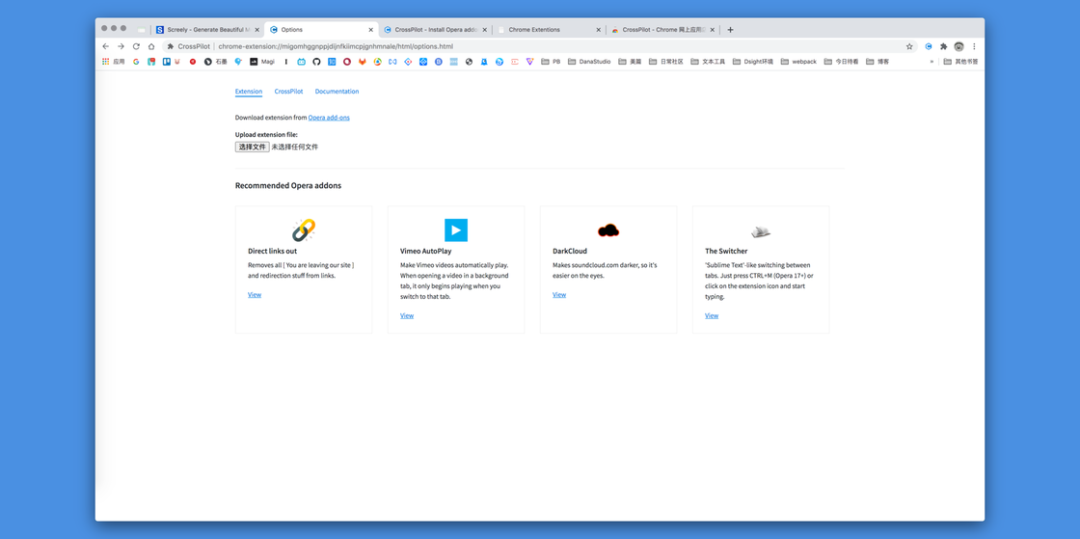This screenshot has width=1080, height=539.
Task: Open View link under DarkCloud
Action: click(559, 295)
